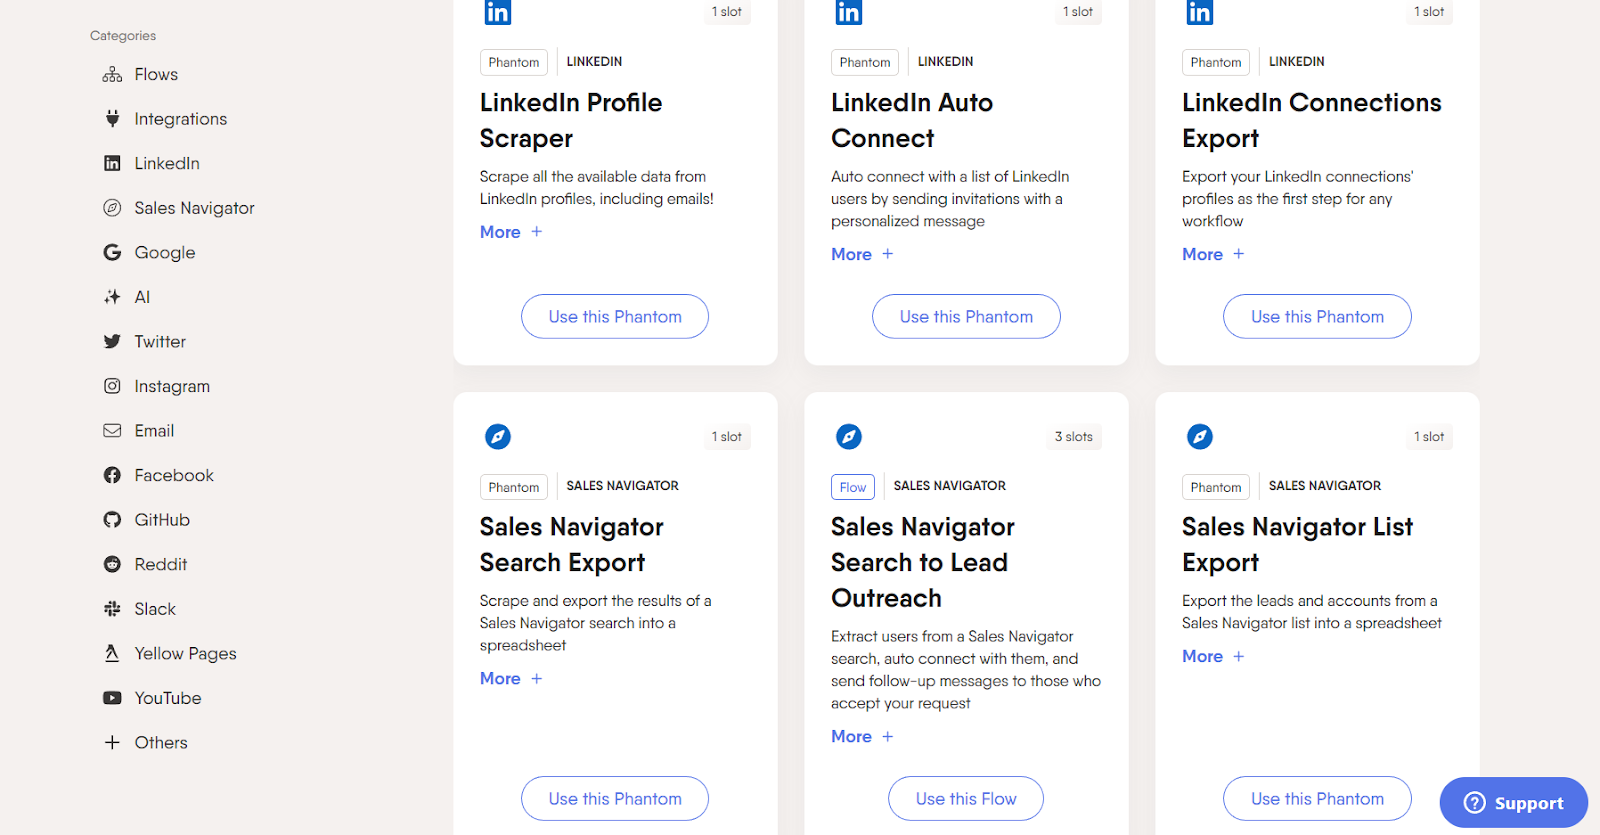Image resolution: width=1600 pixels, height=835 pixels.
Task: Select the Yellow Pages category label
Action: coord(186,653)
